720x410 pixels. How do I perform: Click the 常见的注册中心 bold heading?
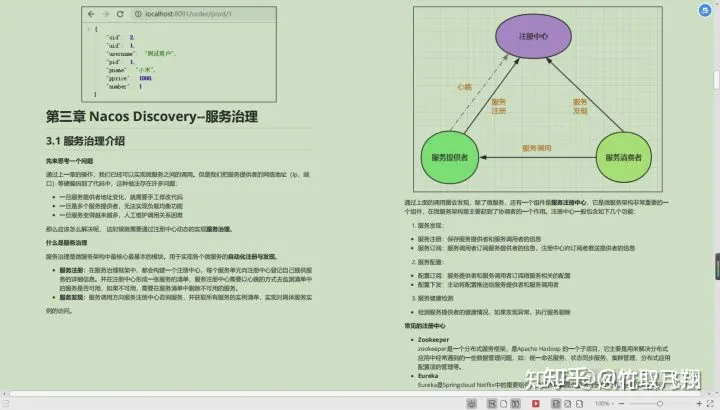(425, 326)
